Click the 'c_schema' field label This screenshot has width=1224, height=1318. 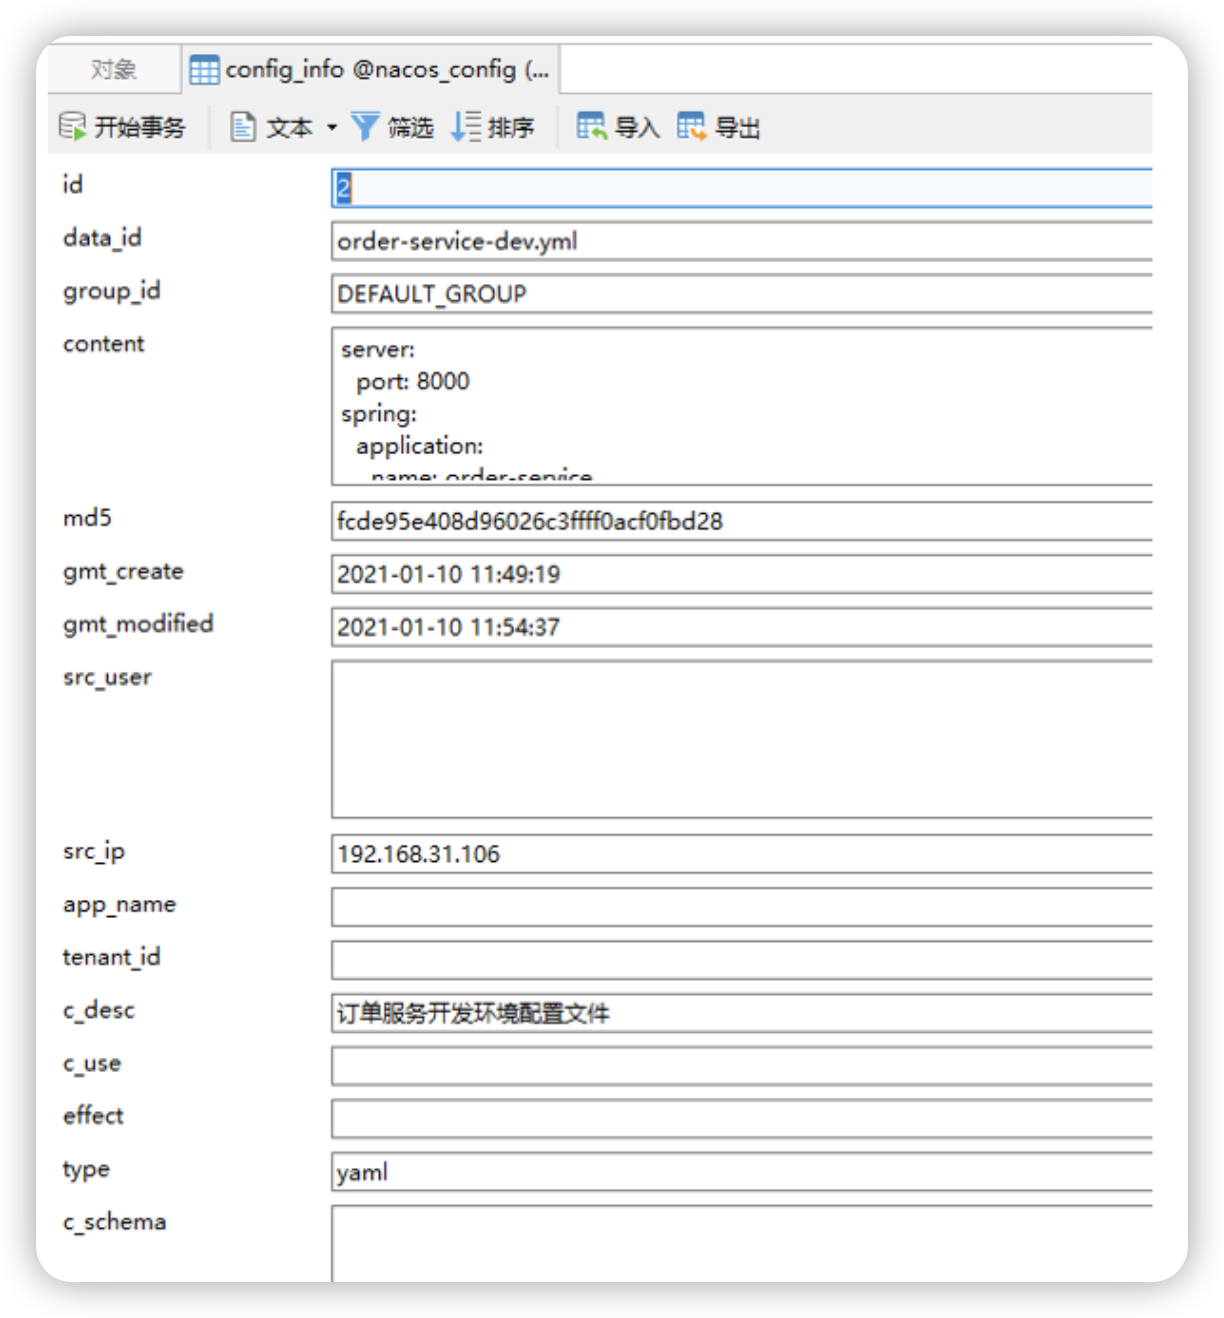(x=114, y=1222)
